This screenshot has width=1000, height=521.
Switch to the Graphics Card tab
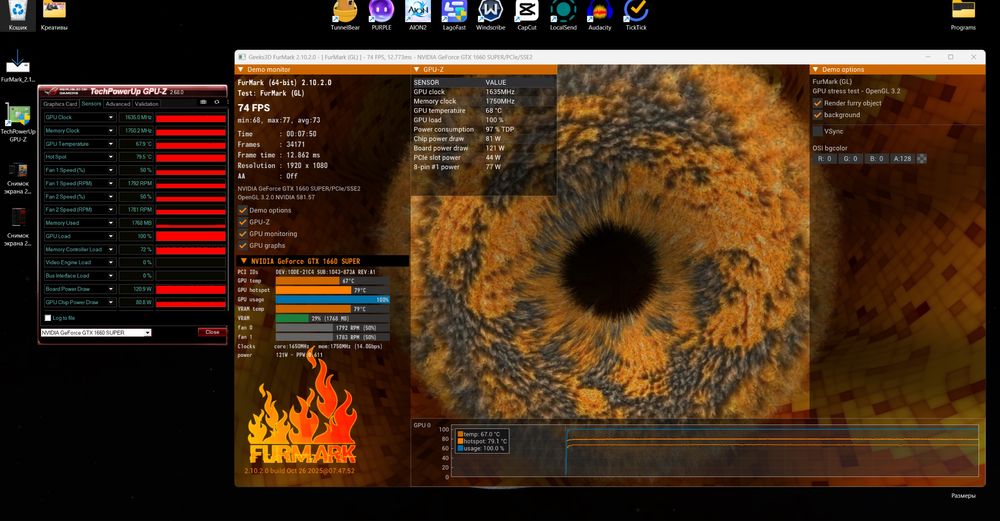(x=60, y=104)
